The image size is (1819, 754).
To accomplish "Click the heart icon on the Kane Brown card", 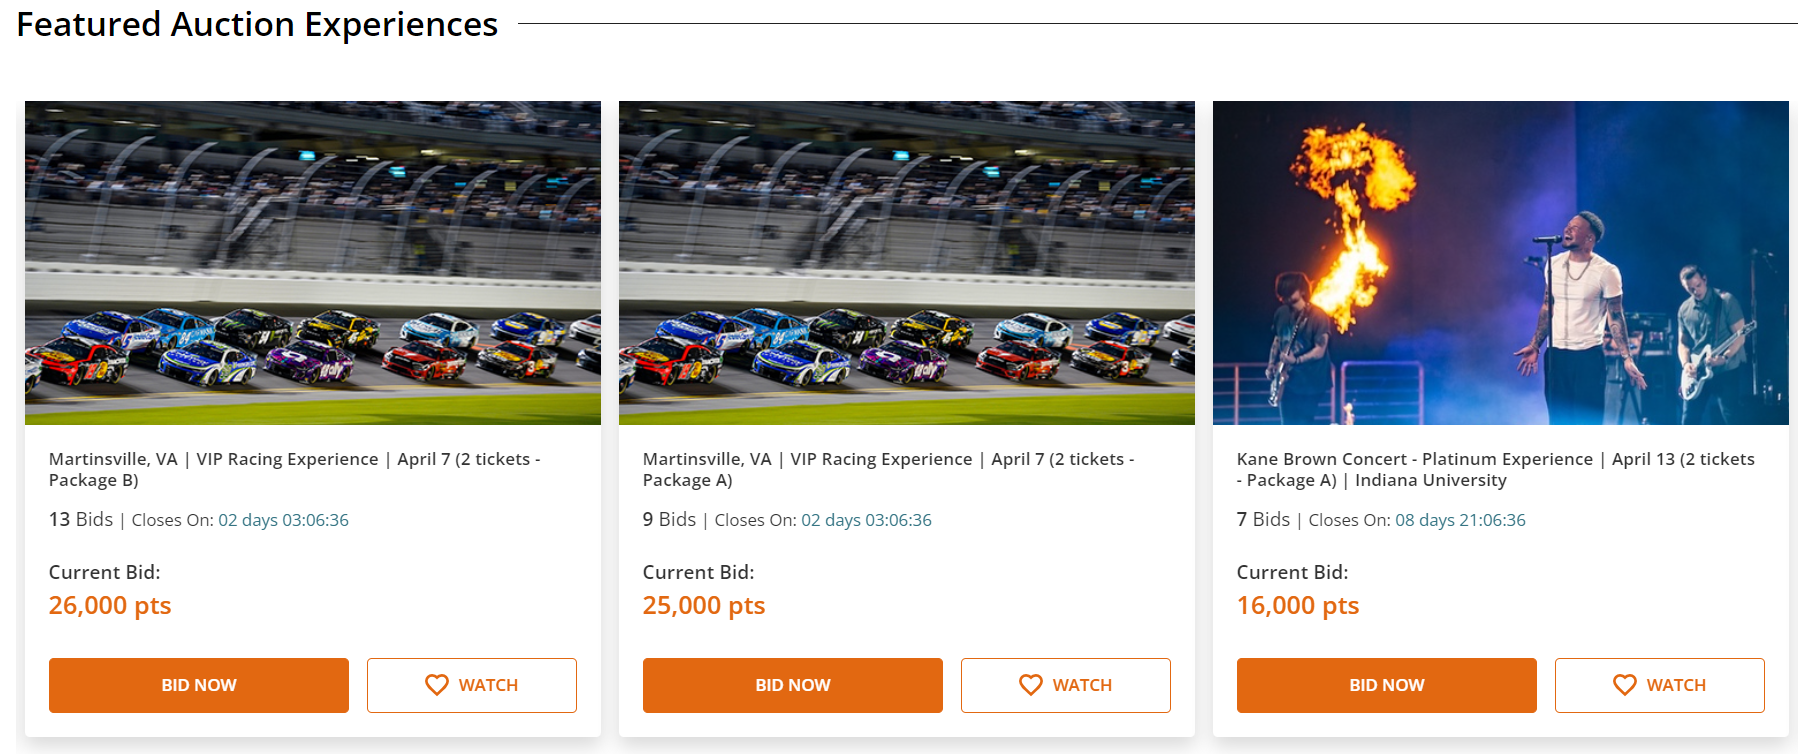I will tap(1625, 685).
